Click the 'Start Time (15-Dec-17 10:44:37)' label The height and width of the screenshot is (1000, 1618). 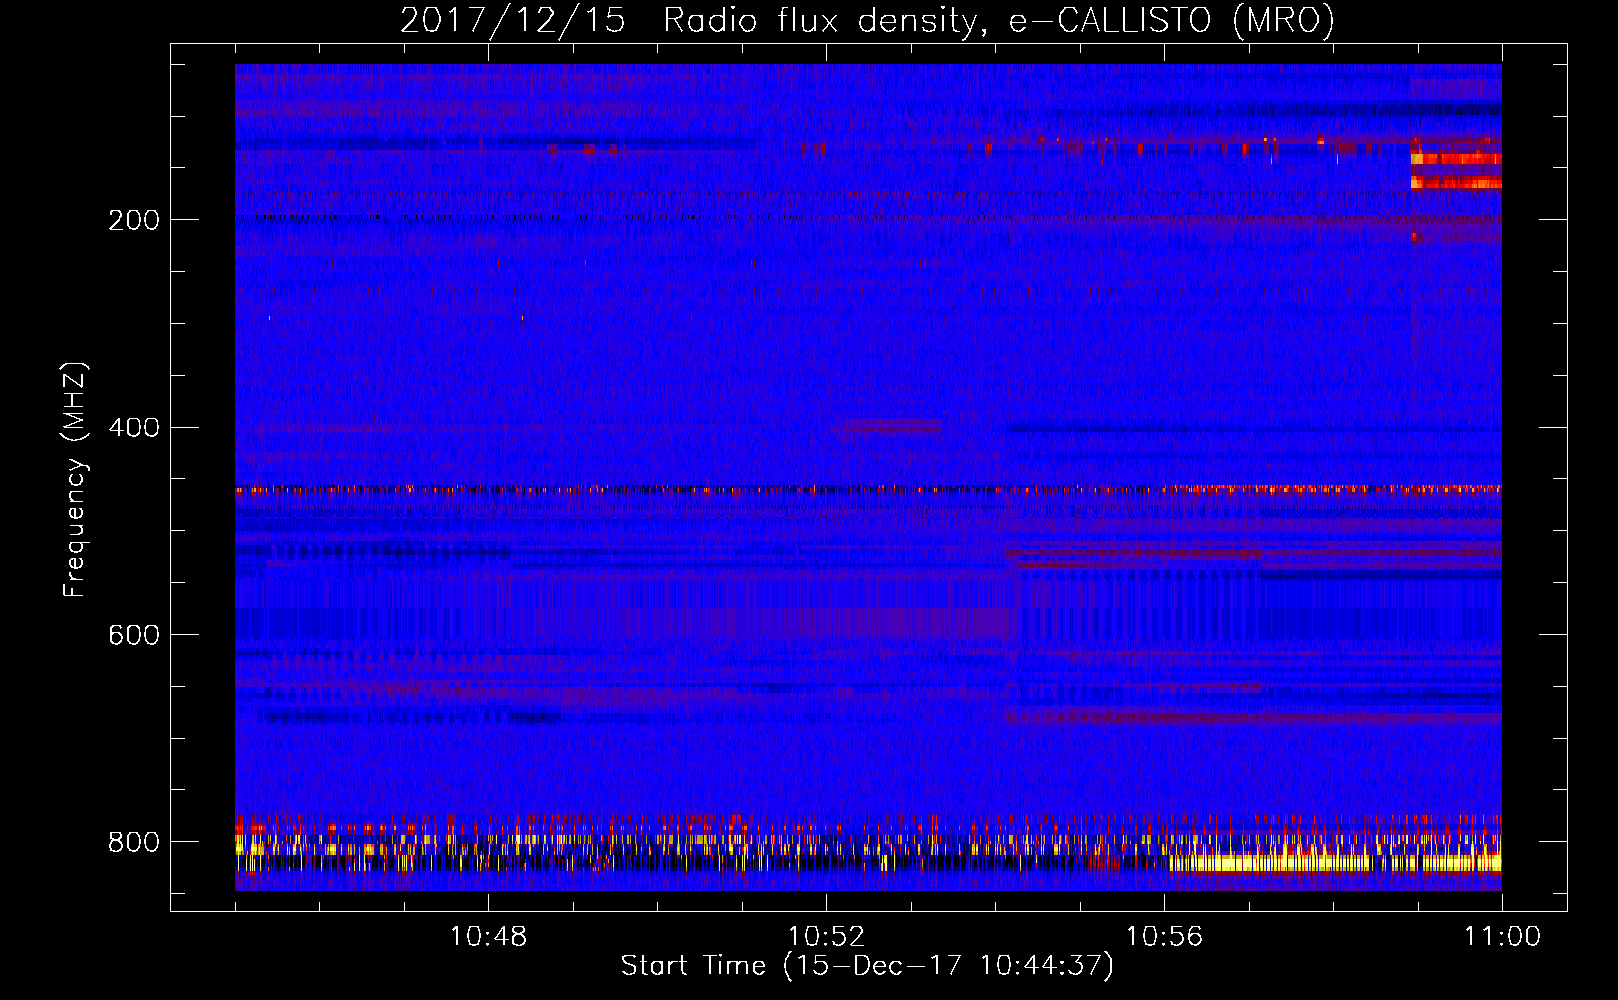click(867, 966)
